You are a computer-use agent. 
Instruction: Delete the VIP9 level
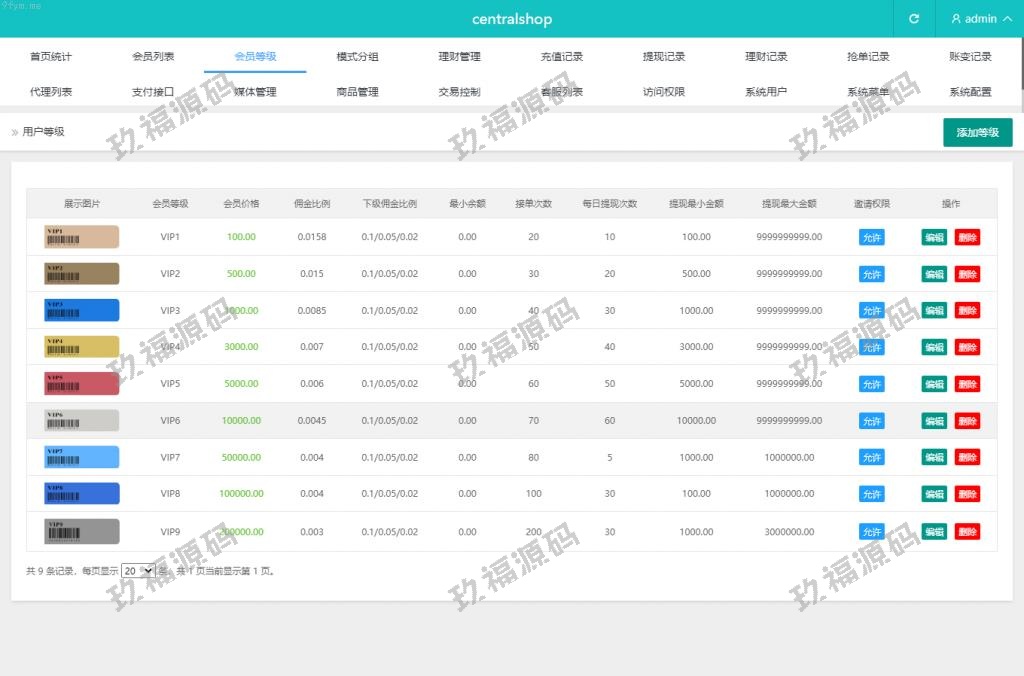click(967, 531)
